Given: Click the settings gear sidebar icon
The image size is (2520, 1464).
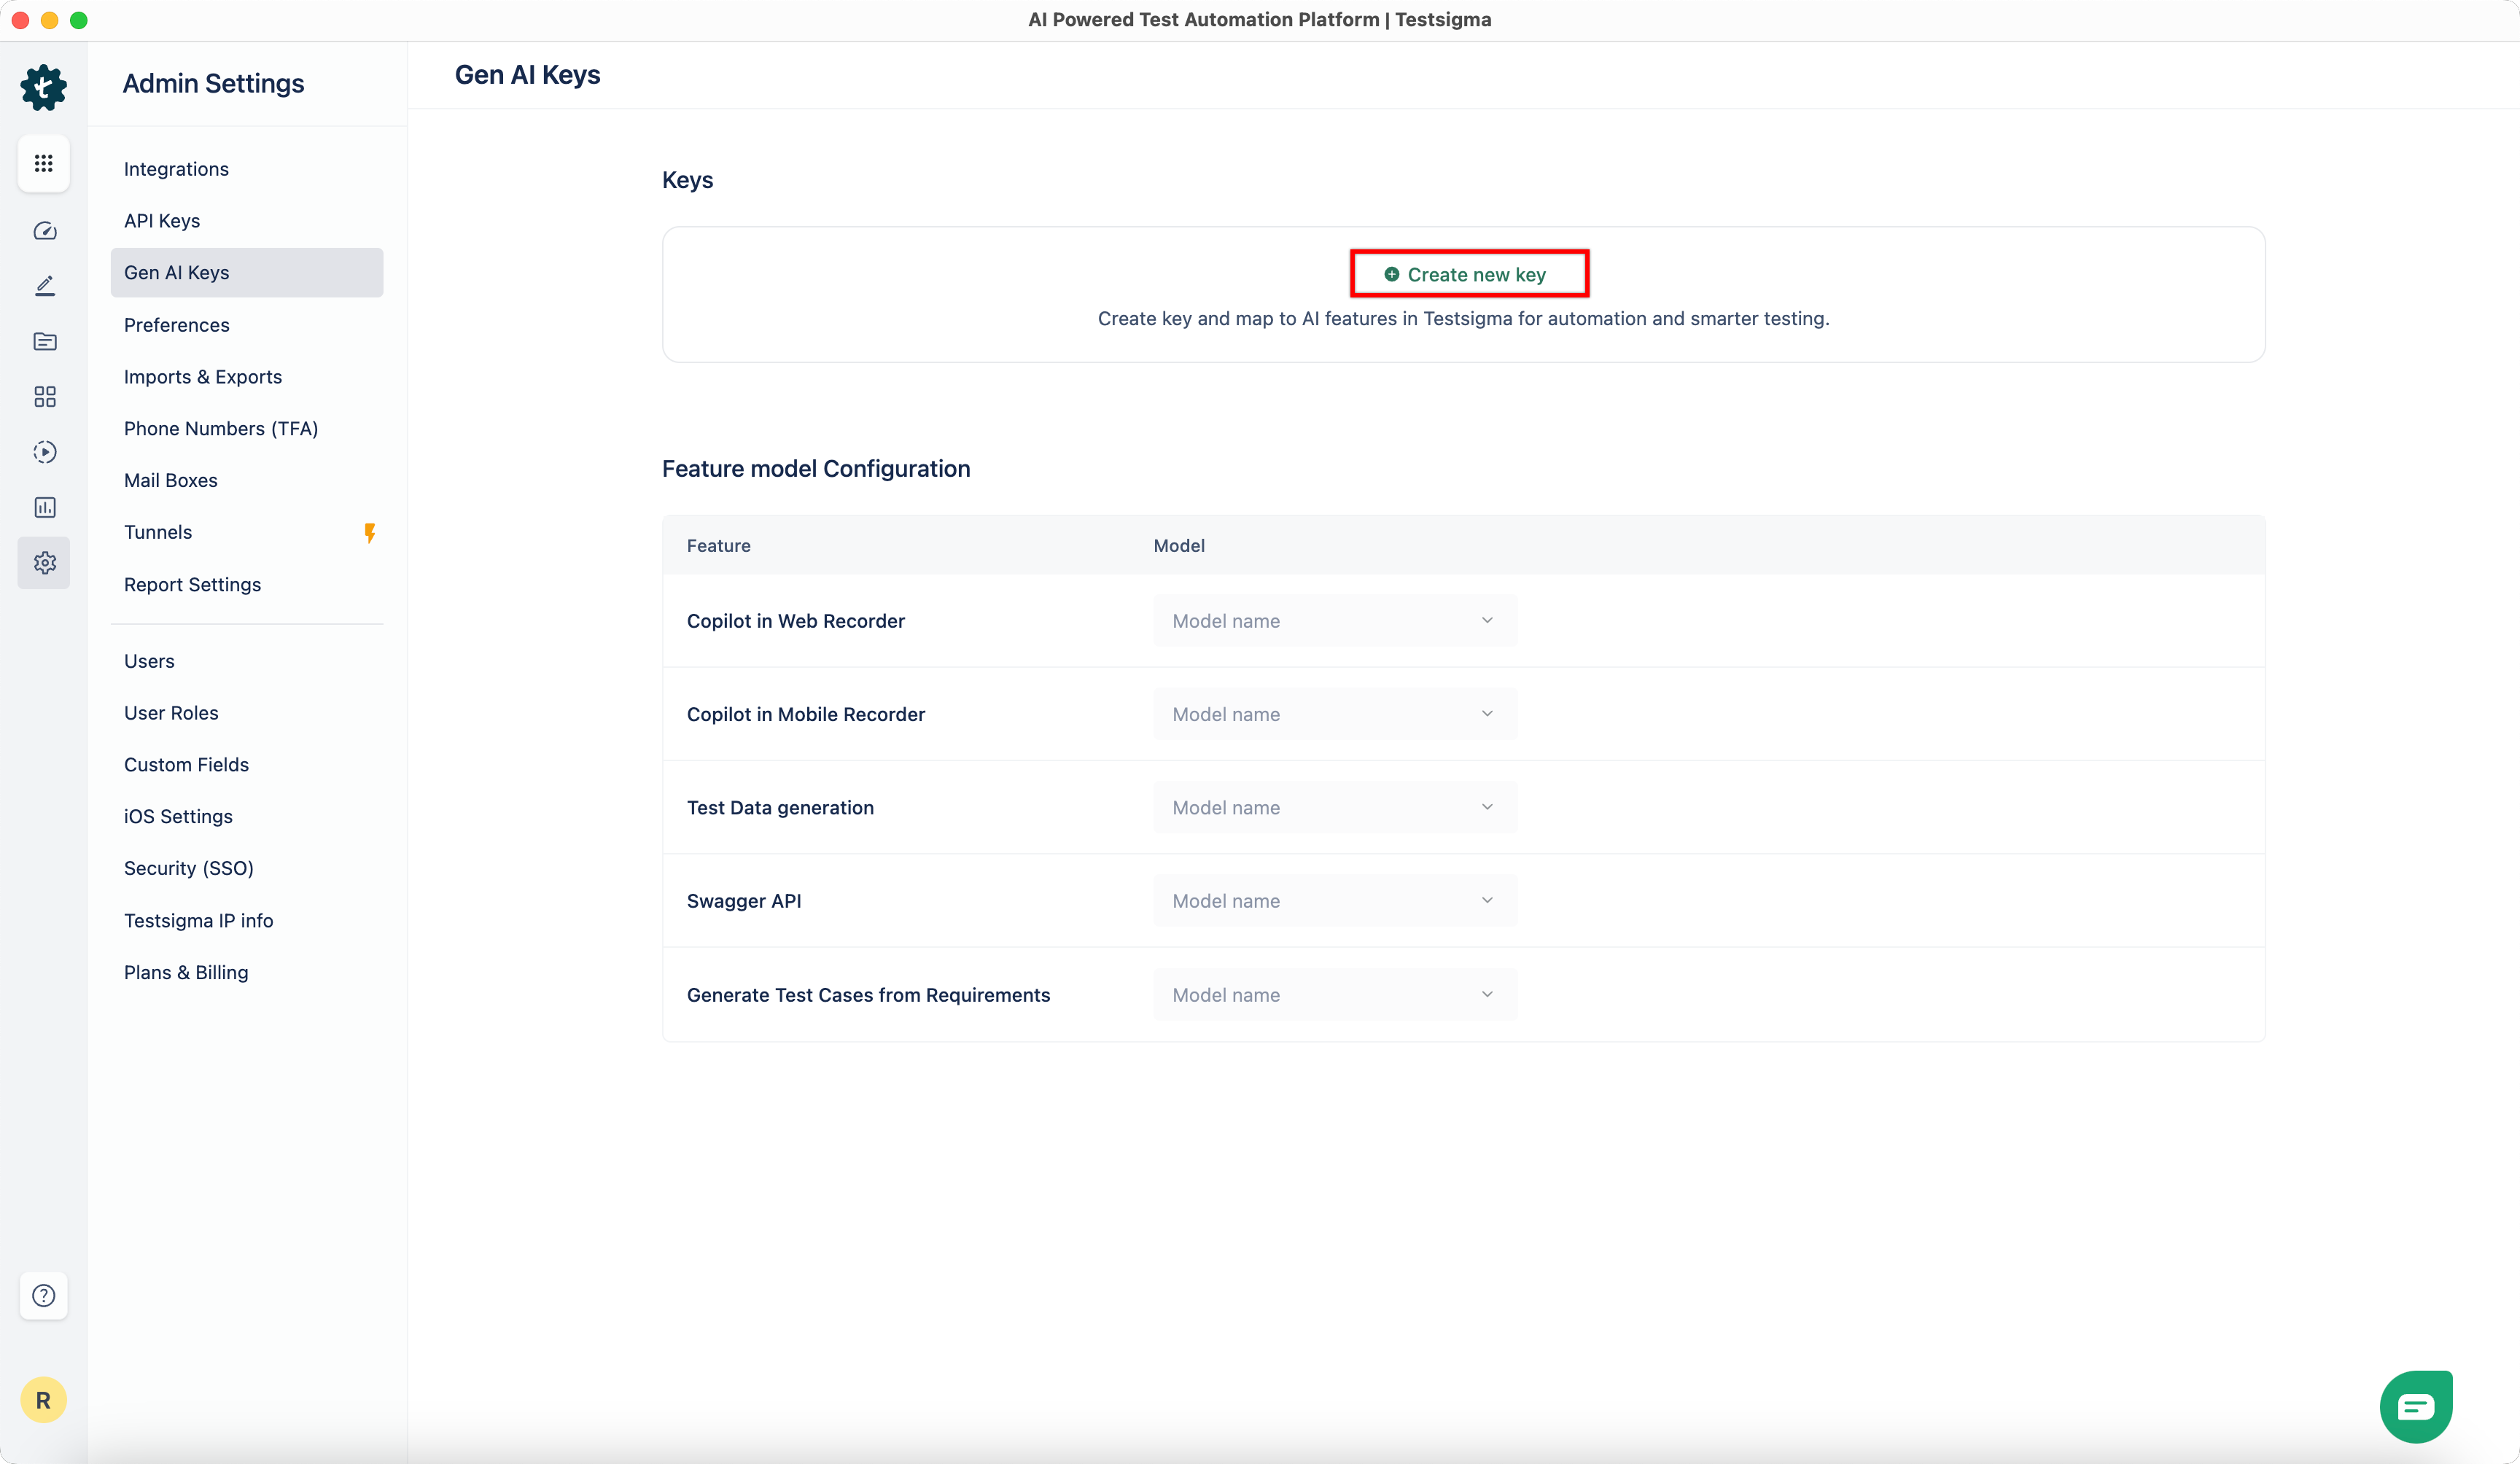Looking at the screenshot, I should click(x=44, y=563).
